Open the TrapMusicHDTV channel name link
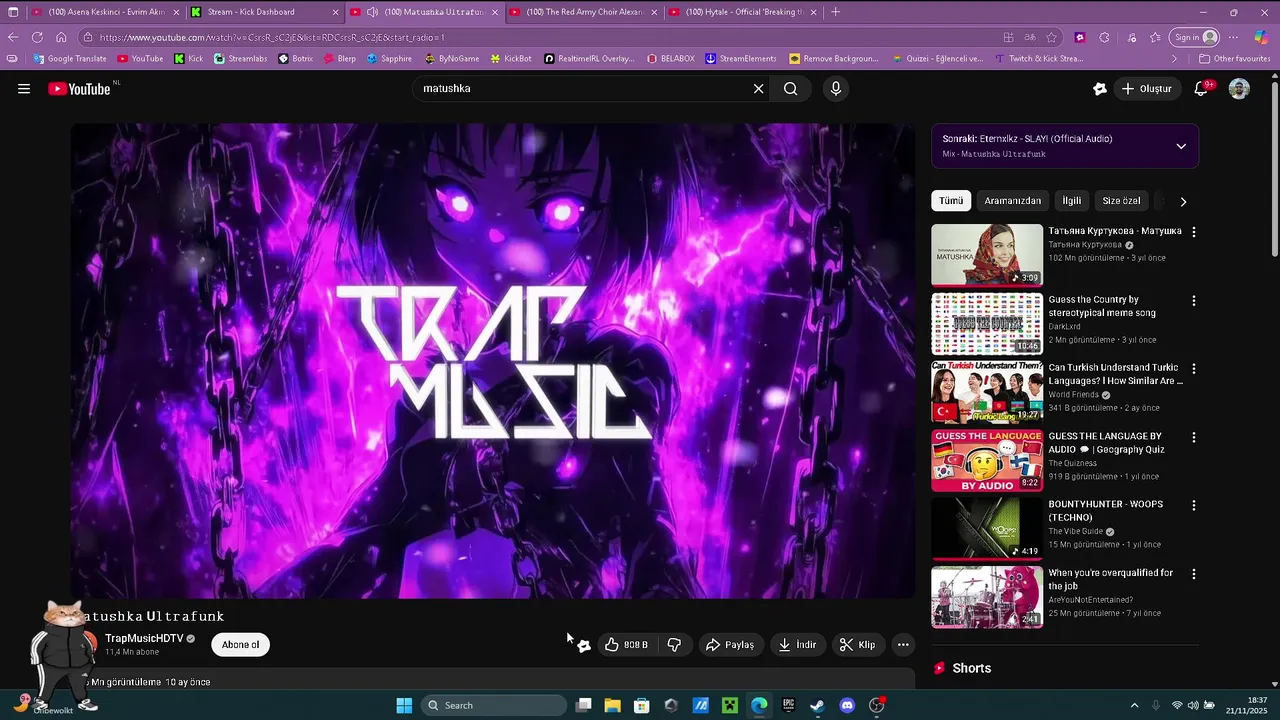The height and width of the screenshot is (720, 1280). coord(144,638)
